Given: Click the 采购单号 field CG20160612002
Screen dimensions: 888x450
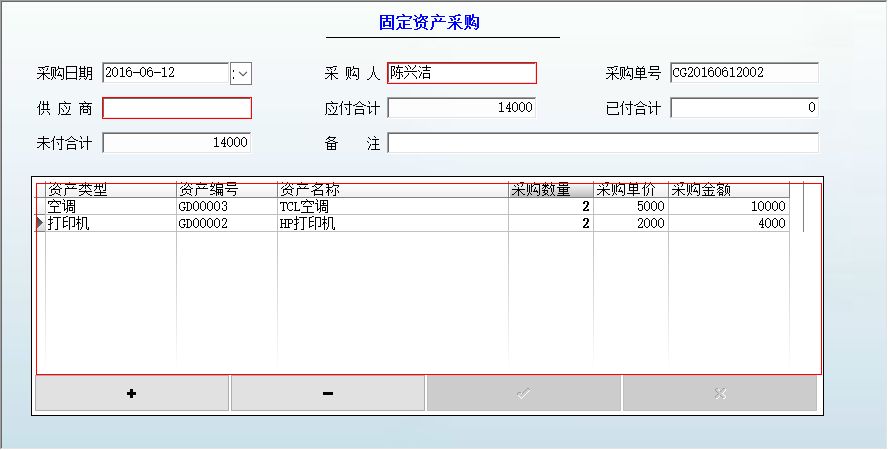Looking at the screenshot, I should 744,73.
